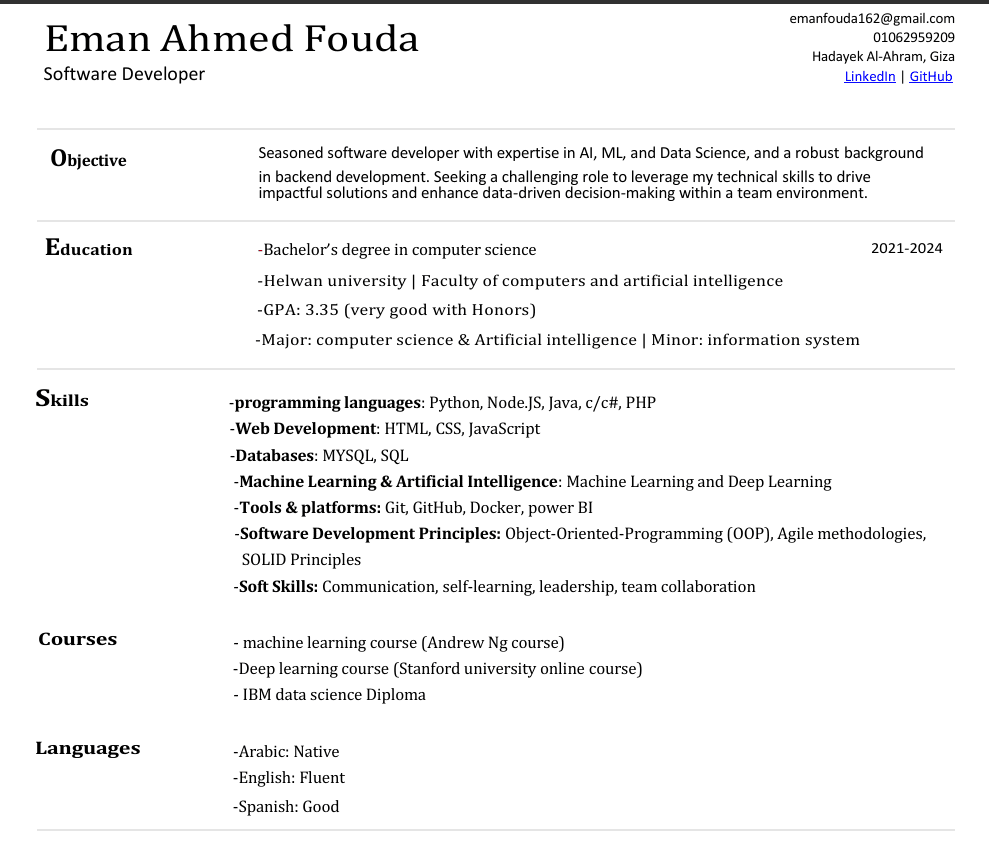Viewport: 989px width, 843px height.
Task: Click the name heading Eman Ahmed Fouda
Action: click(231, 40)
